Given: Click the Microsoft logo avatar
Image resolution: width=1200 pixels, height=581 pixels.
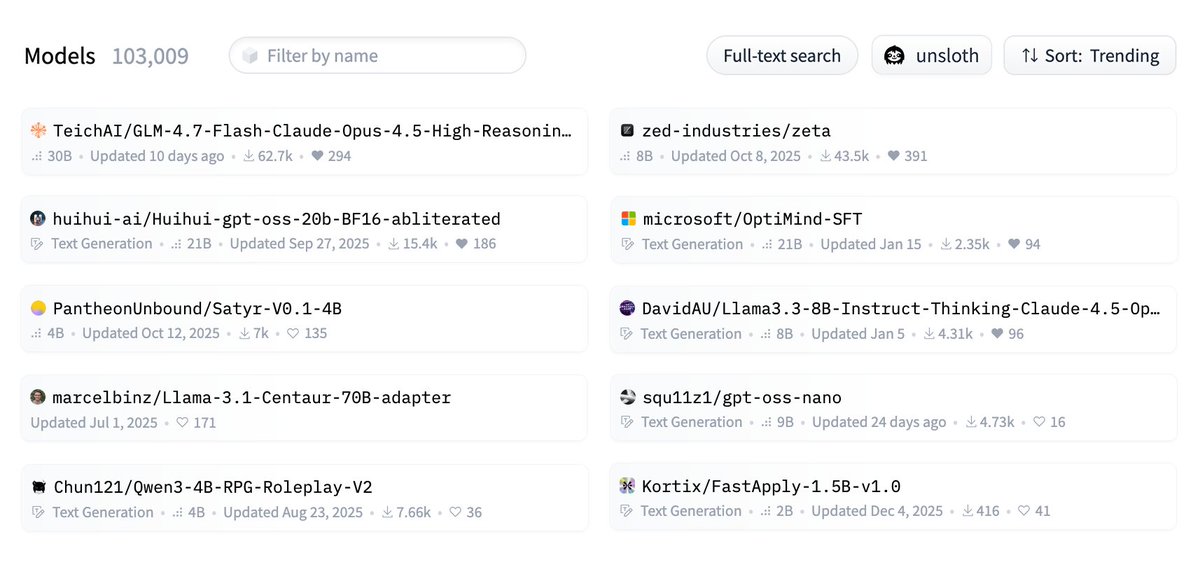Looking at the screenshot, I should pyautogui.click(x=628, y=218).
